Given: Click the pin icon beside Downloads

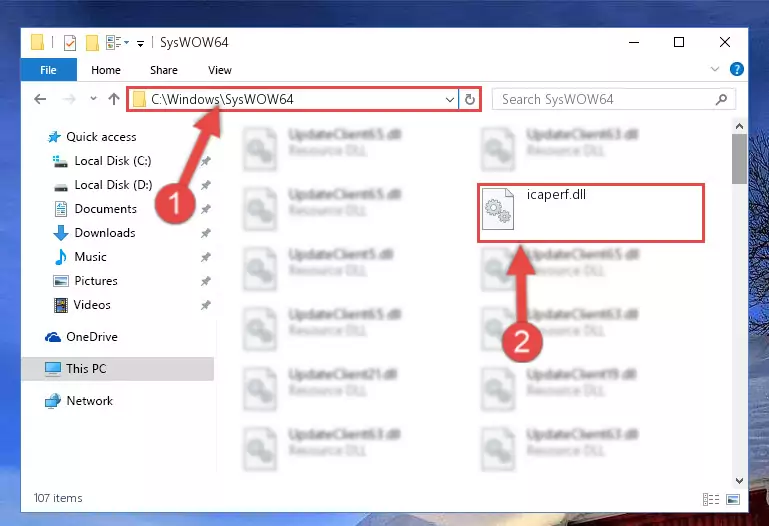Looking at the screenshot, I should [205, 233].
